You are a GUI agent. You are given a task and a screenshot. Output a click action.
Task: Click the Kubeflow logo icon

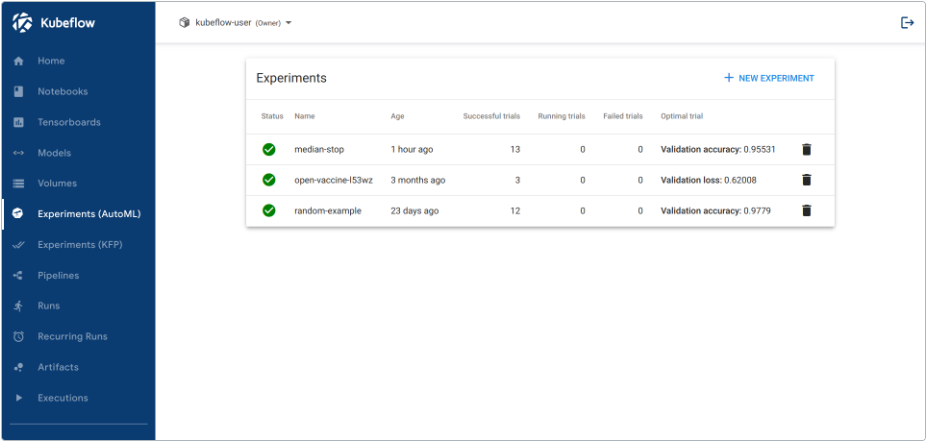click(22, 22)
